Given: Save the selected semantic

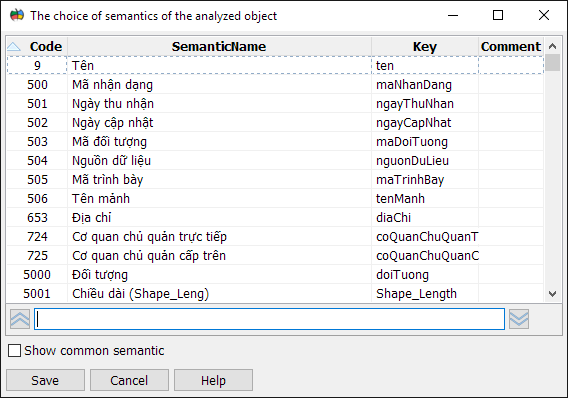Looking at the screenshot, I should (45, 380).
